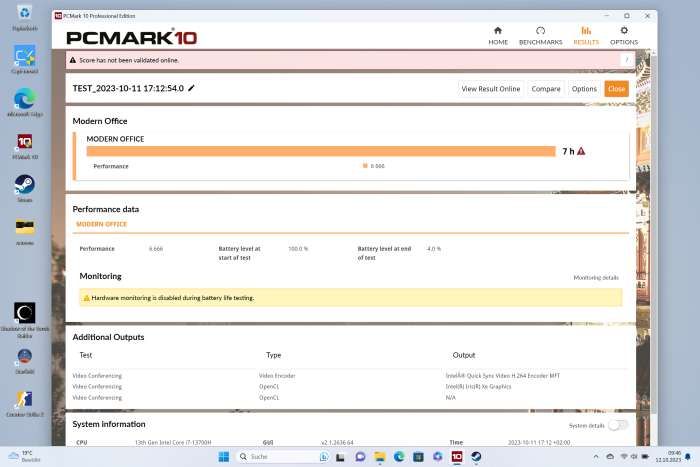Screen dimensions: 700x467
Task: Go to the Benchmarks section
Action: coord(540,36)
